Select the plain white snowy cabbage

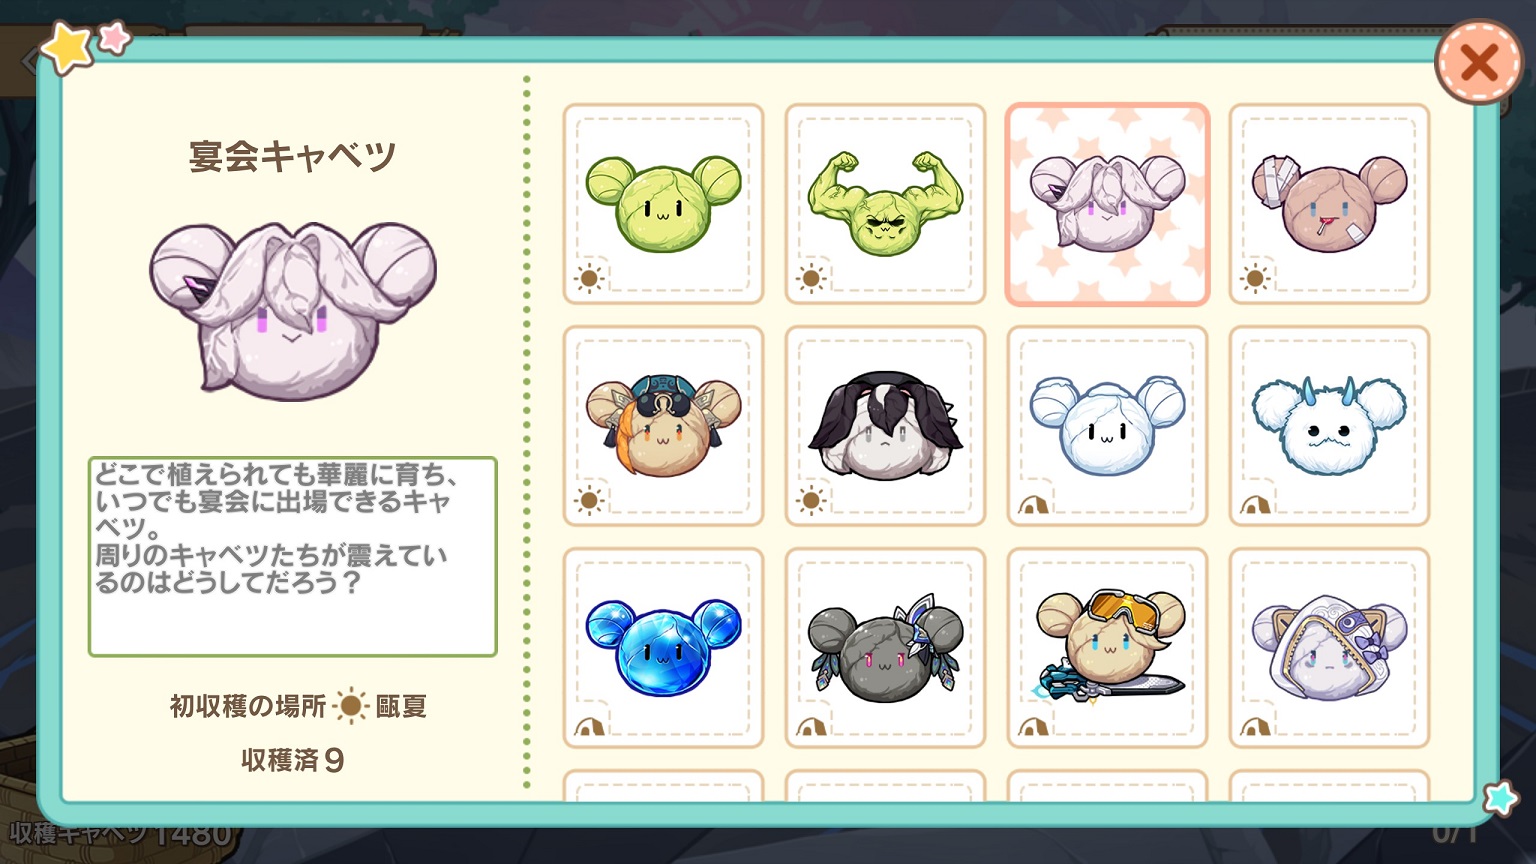click(x=1107, y=426)
